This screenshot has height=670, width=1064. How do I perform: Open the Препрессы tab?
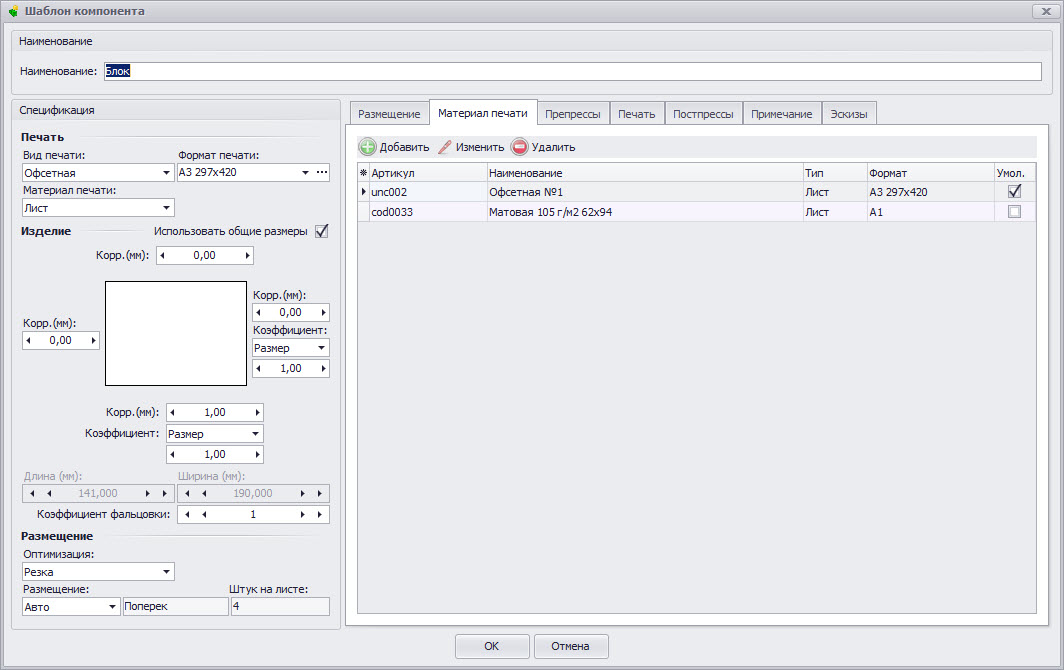(x=573, y=114)
